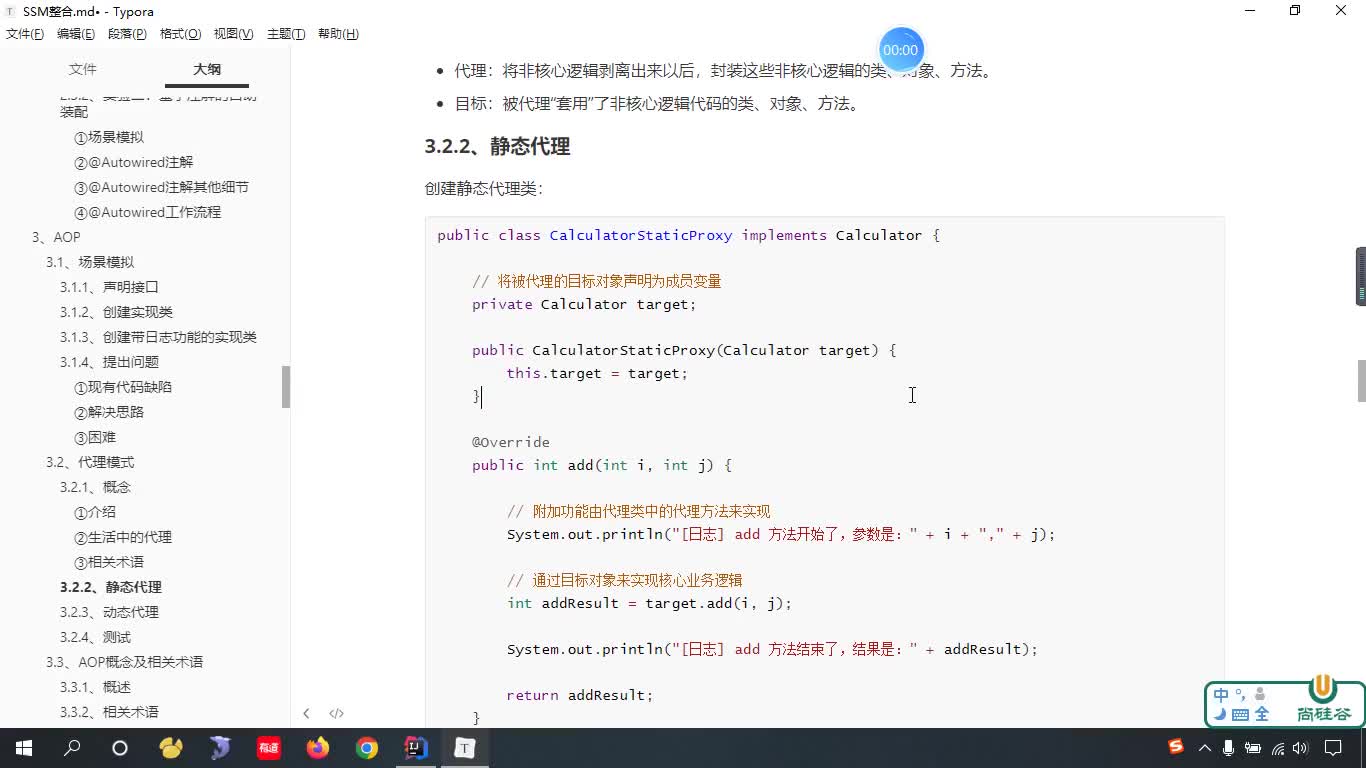Switch sidebar to the 大纲 tab
The image size is (1366, 768).
tap(207, 69)
